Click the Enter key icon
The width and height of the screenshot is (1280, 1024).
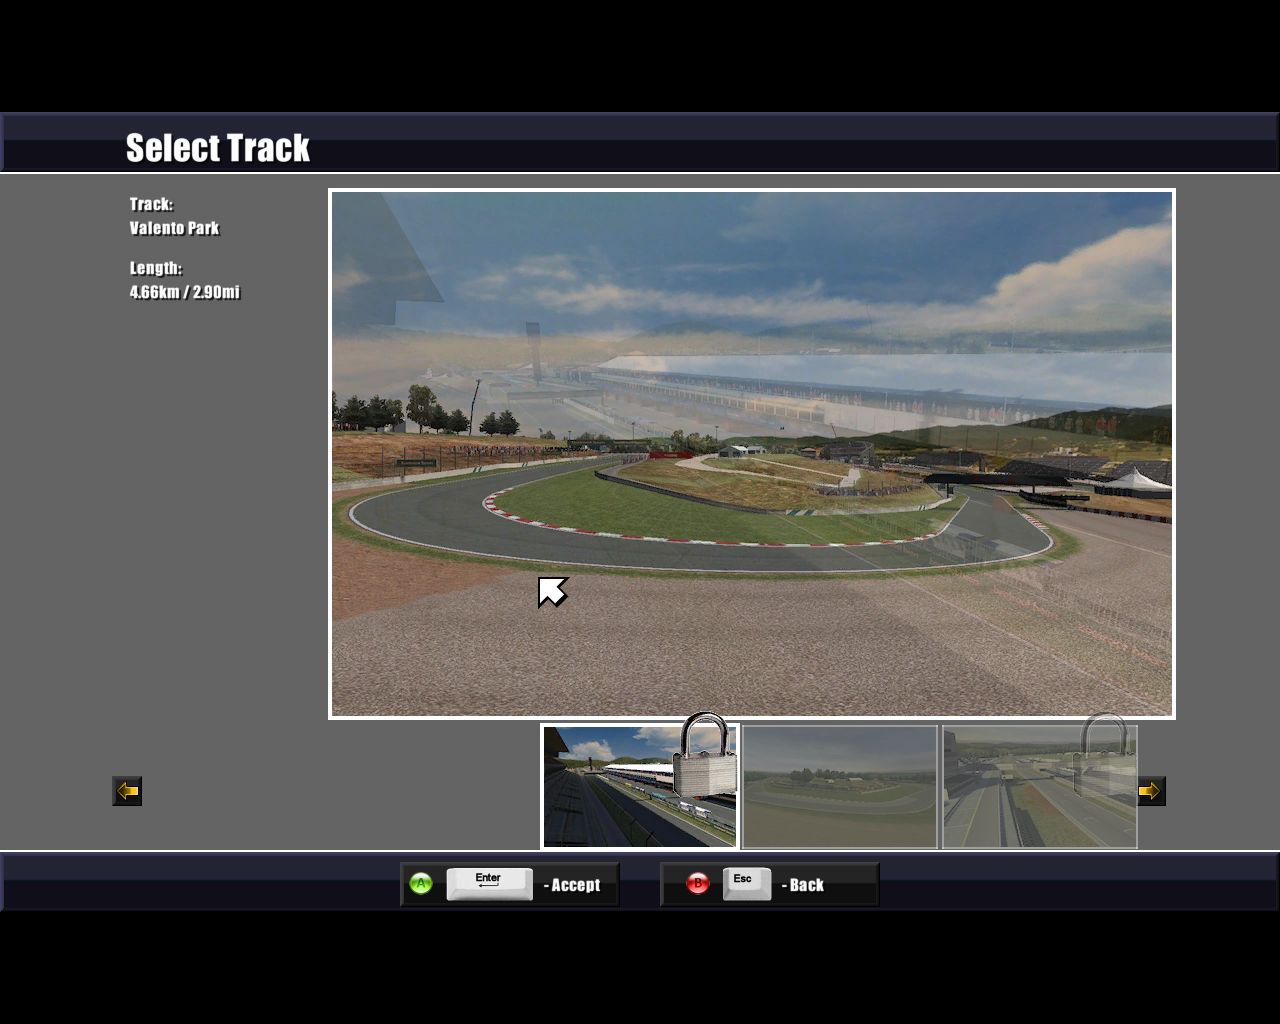488,884
